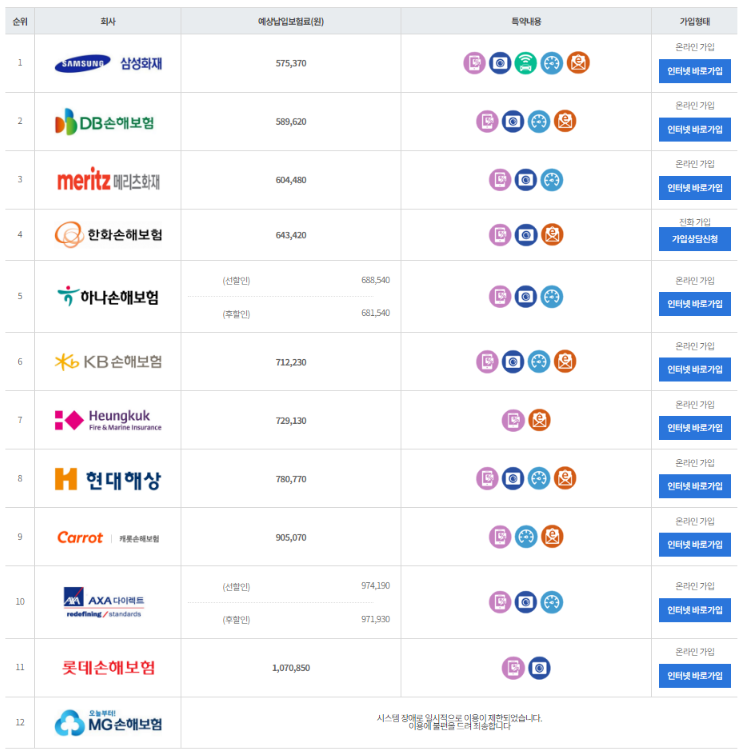Click 인터넷 바로가입 button for 현대해상
Image resolution: width=748 pixels, height=756 pixels.
coord(694,486)
